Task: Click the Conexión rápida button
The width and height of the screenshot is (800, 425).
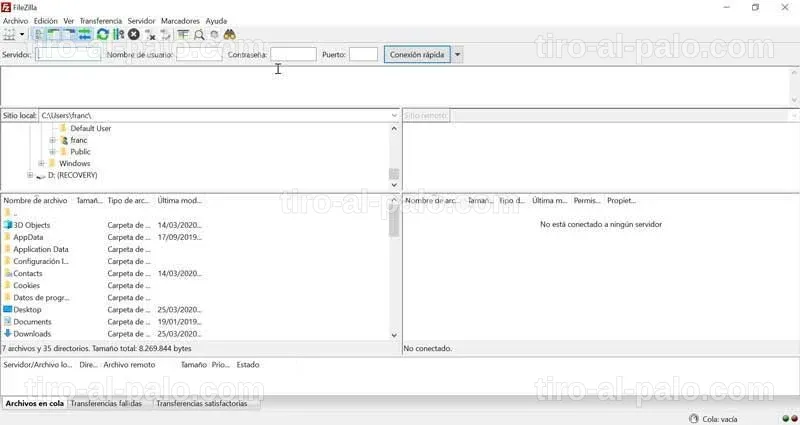Action: (417, 55)
